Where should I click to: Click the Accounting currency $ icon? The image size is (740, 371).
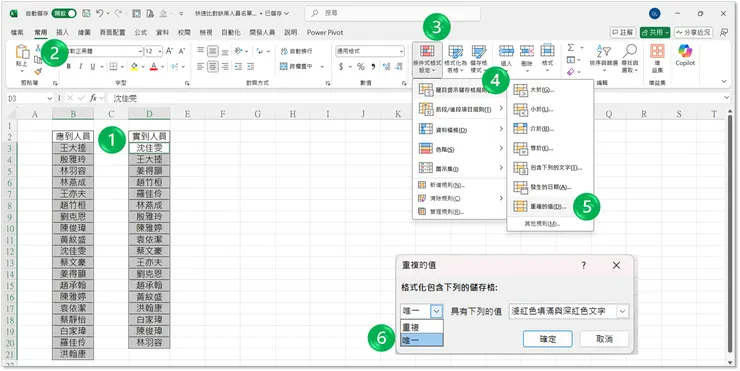(341, 67)
